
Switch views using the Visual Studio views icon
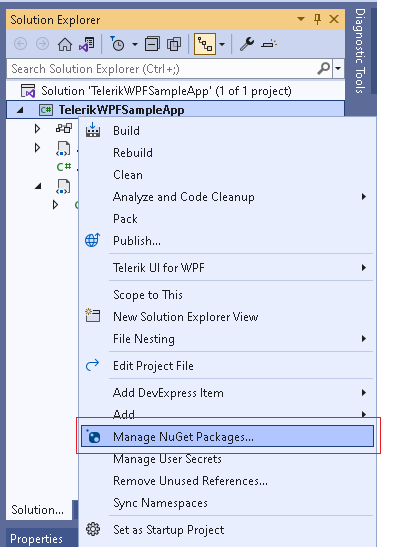point(87,45)
